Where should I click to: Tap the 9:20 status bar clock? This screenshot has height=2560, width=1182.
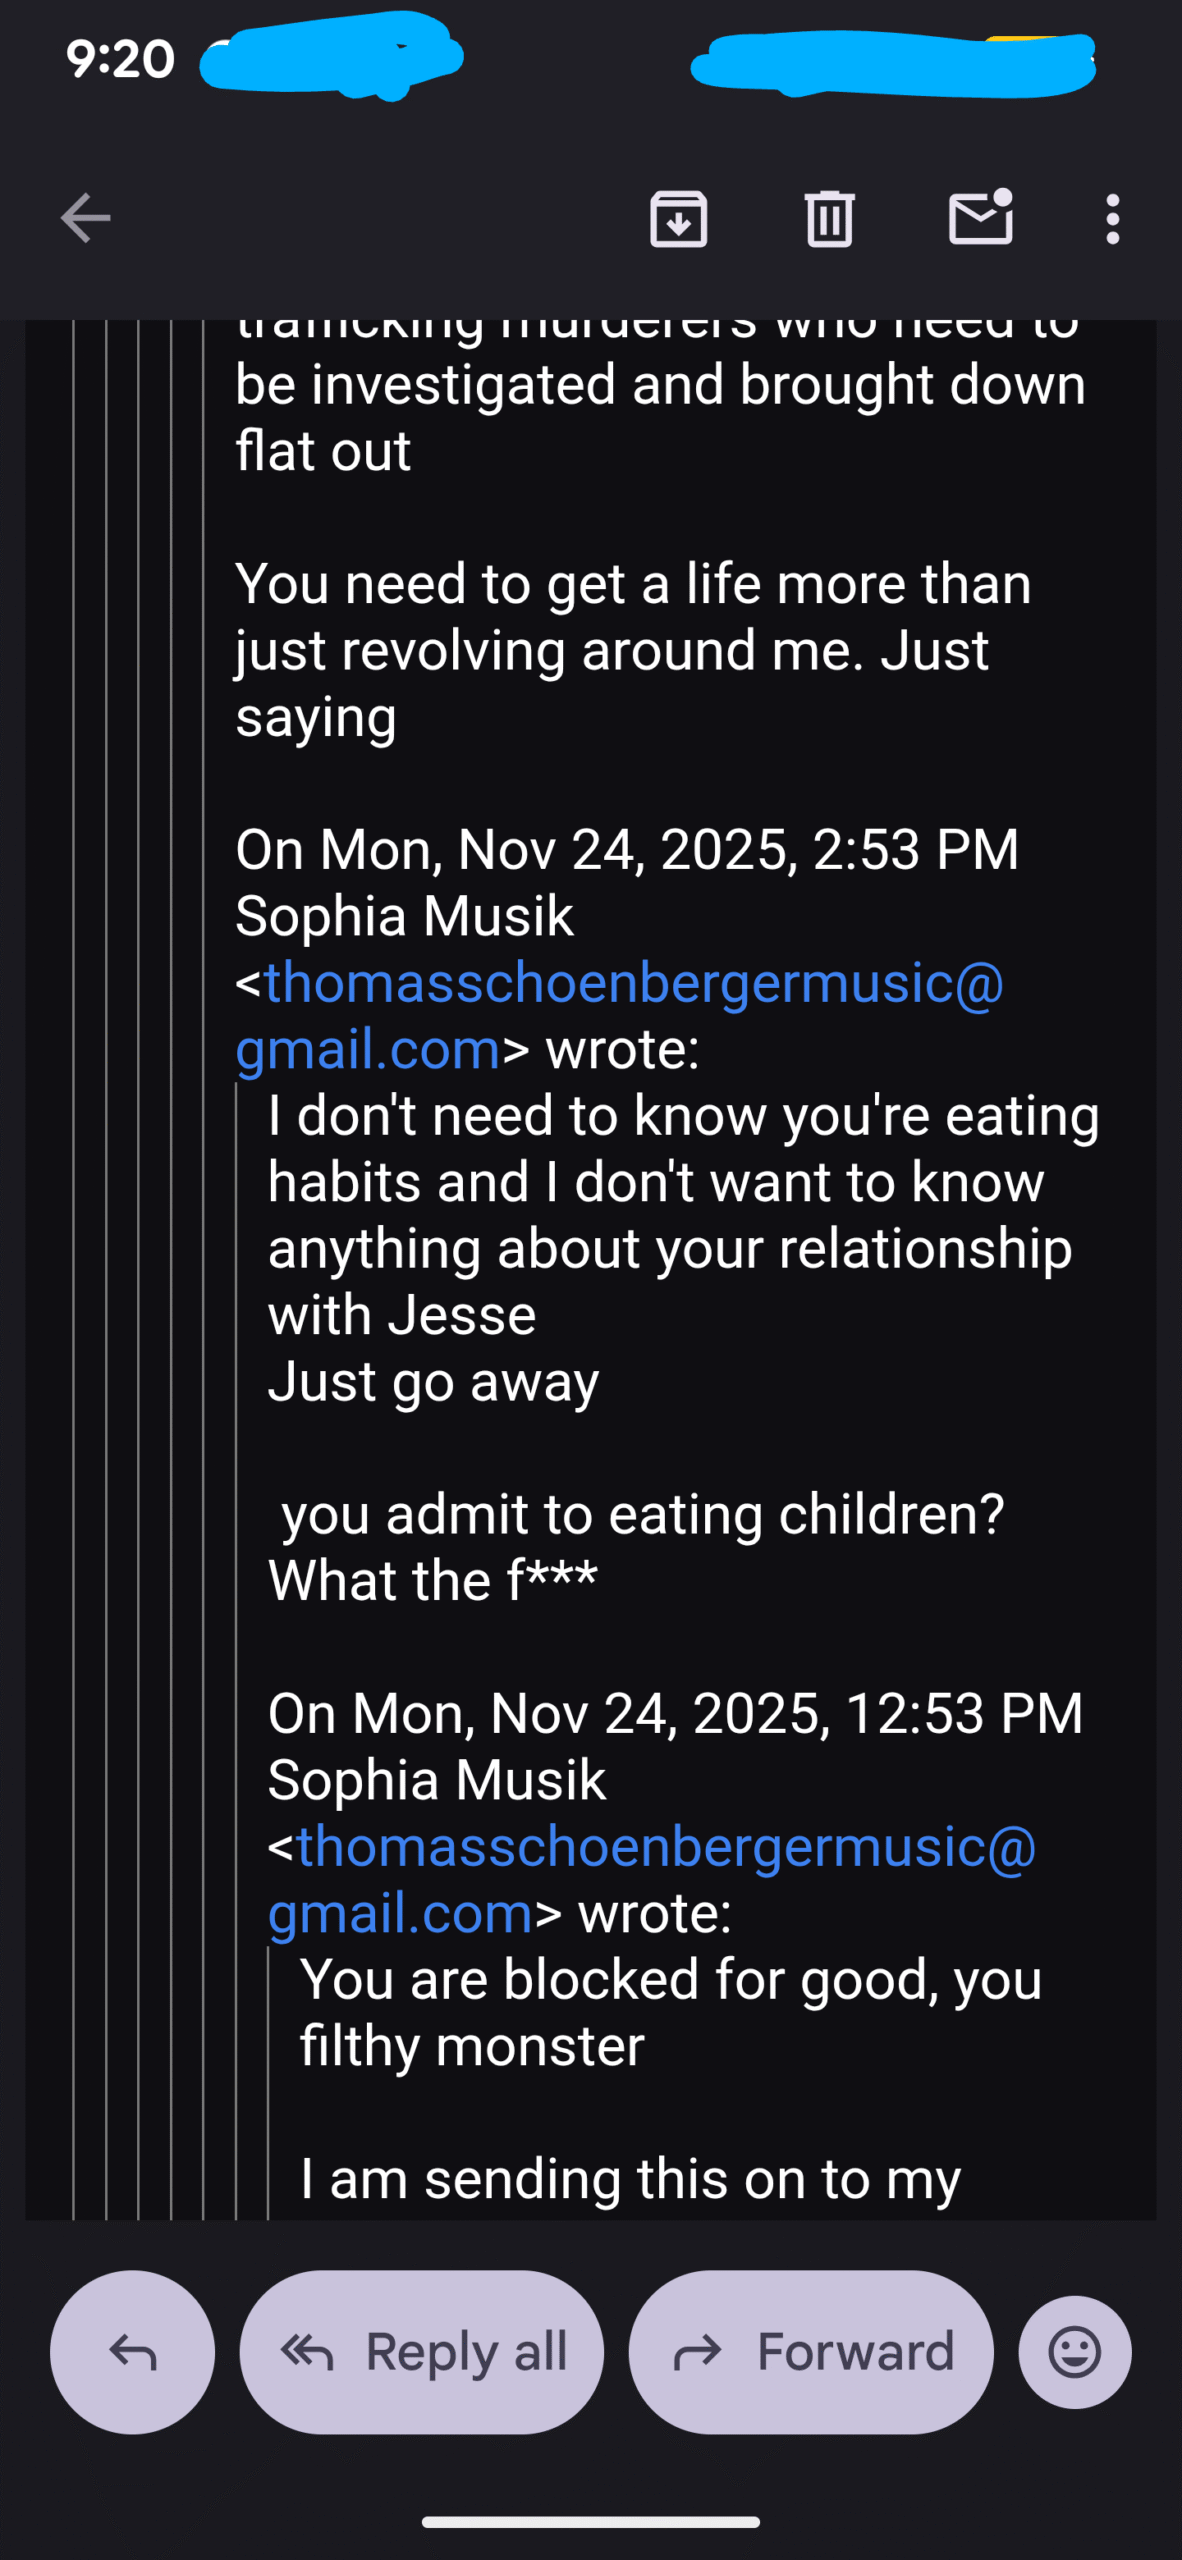120,60
